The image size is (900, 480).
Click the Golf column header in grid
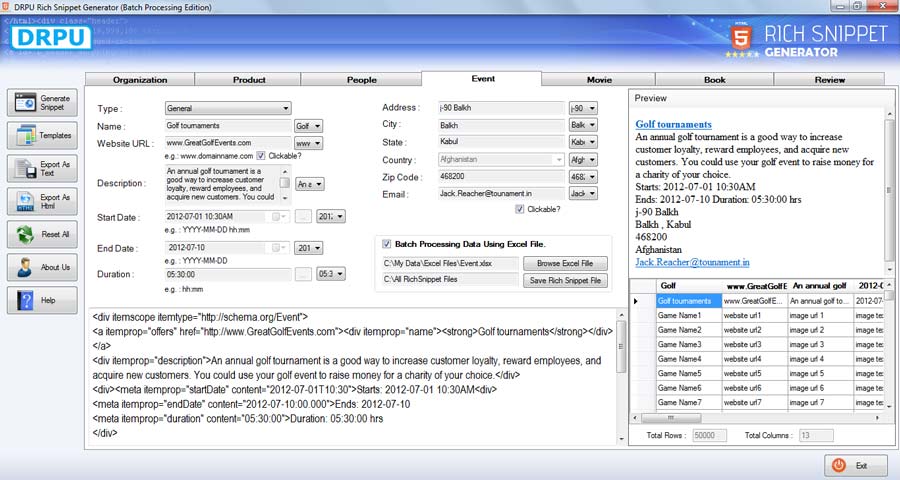[689, 285]
